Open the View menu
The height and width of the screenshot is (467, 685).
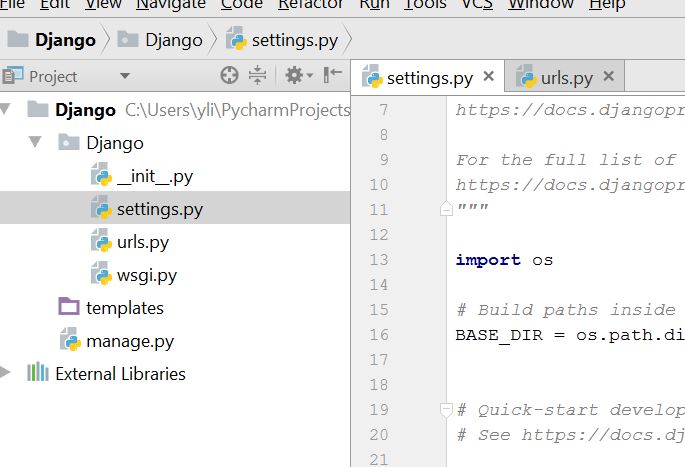[103, 4]
